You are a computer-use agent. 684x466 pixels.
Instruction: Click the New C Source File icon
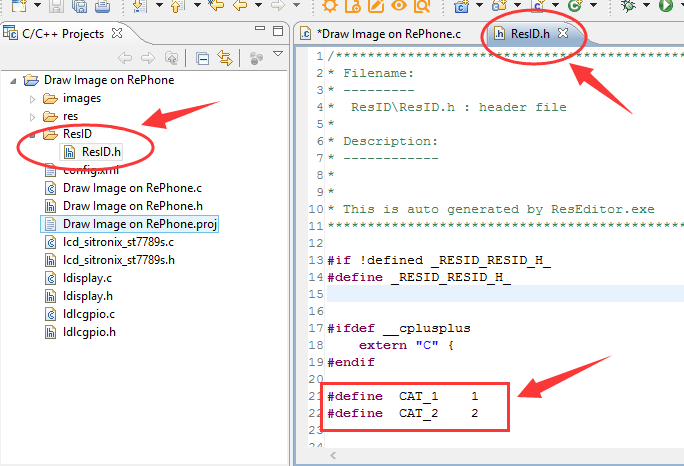coord(537,6)
